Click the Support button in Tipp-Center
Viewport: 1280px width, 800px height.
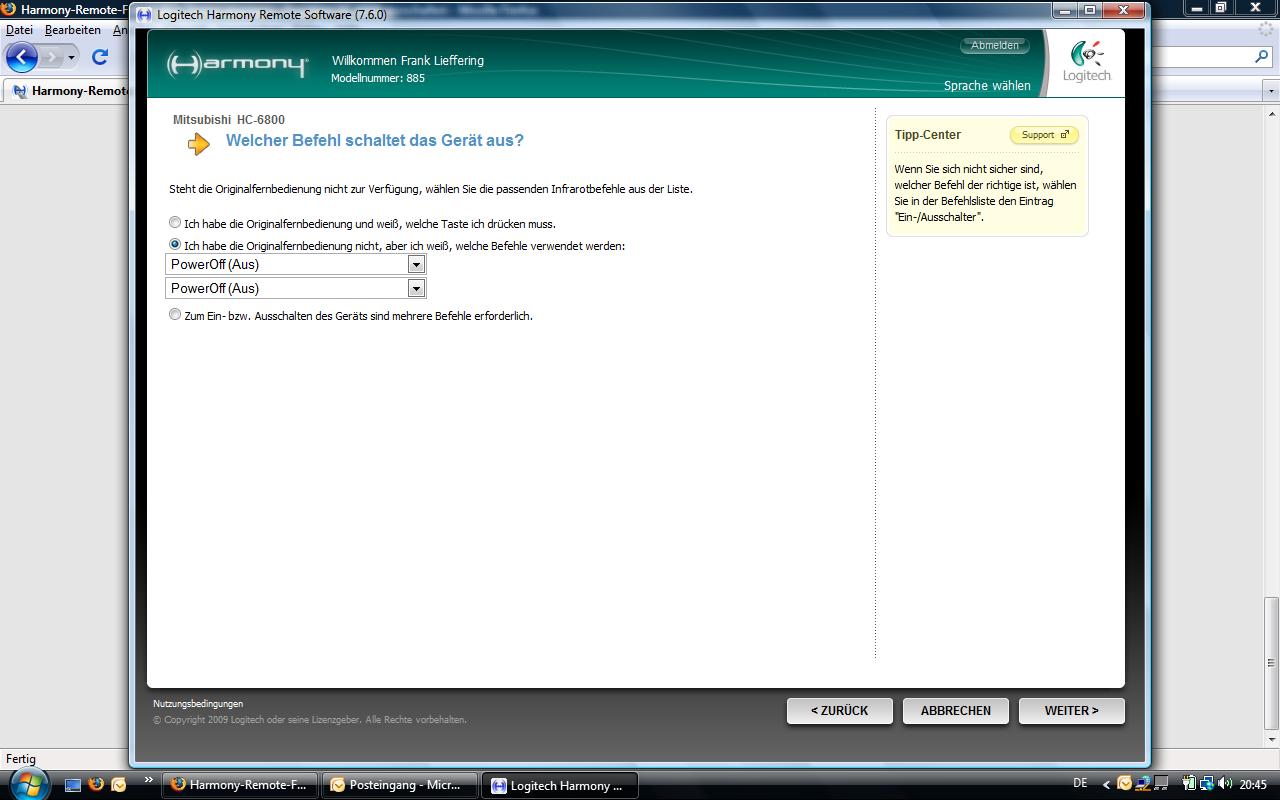1043,135
